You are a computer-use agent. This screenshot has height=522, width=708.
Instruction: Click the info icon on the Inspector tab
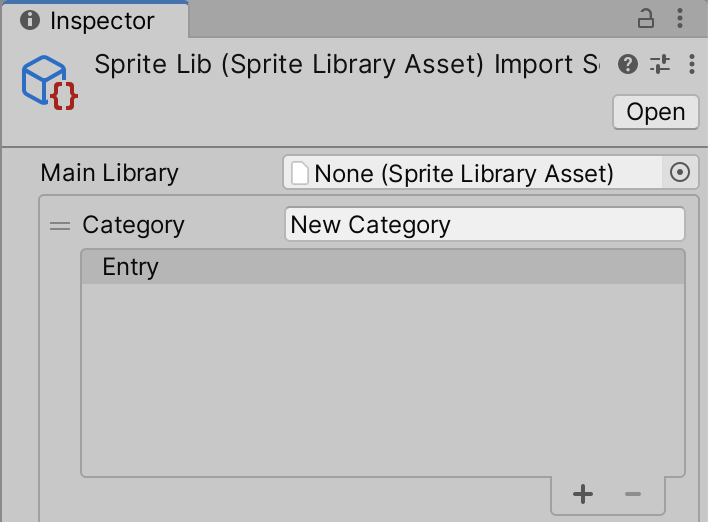click(30, 20)
